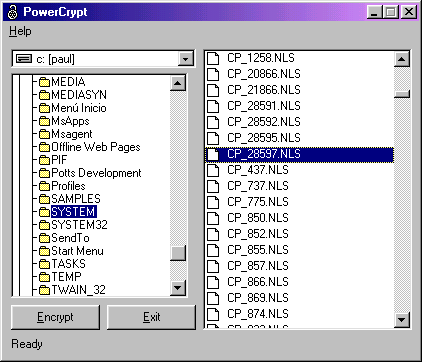This screenshot has height=362, width=422.
Task: Select file CP_869.NLS
Action: tap(258, 298)
